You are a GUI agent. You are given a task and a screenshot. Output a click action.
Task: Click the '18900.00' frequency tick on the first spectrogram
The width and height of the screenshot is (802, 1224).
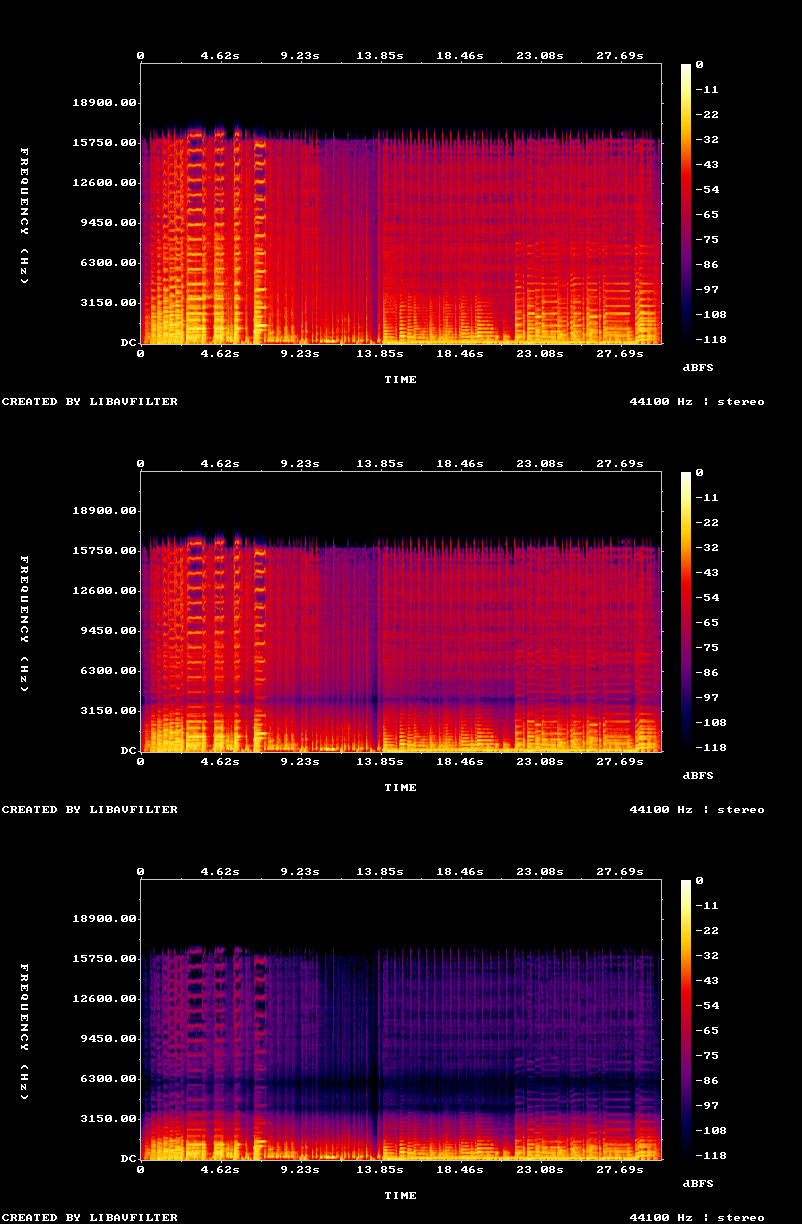(105, 103)
